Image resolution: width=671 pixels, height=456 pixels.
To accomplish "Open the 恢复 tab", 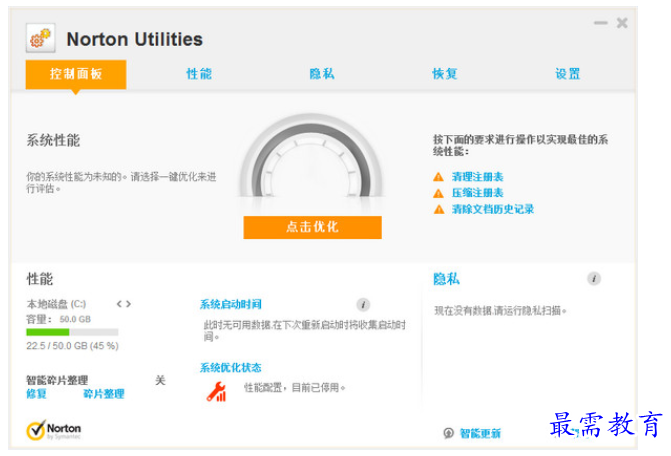I will tap(445, 74).
